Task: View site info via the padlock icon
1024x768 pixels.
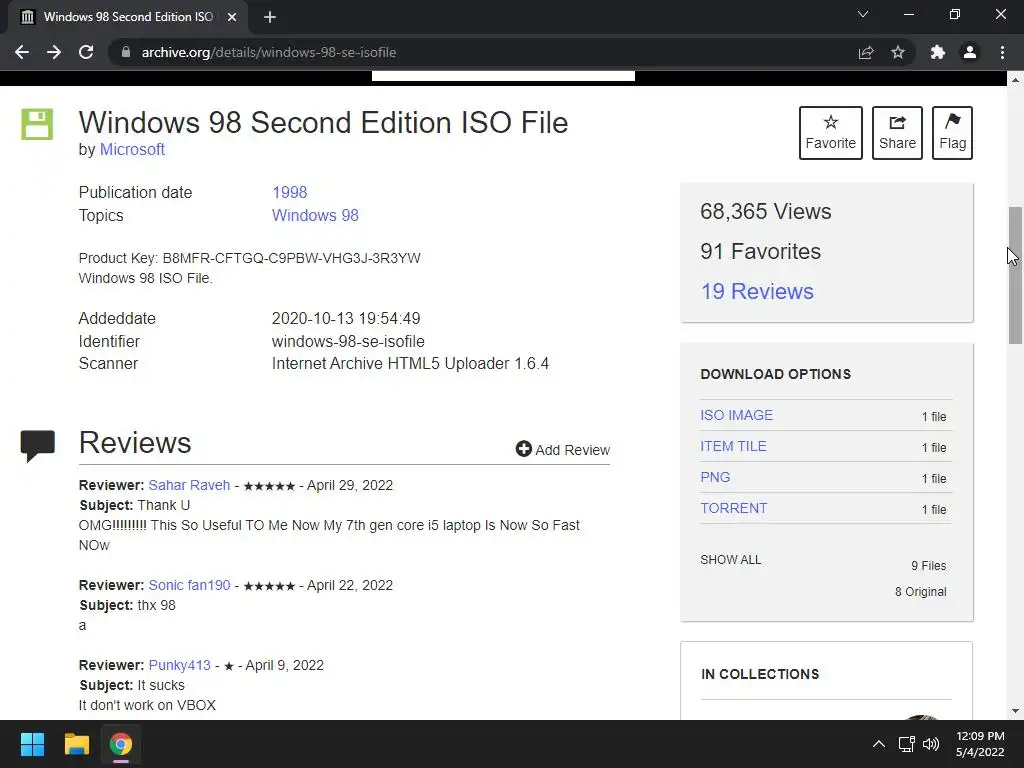Action: point(126,52)
